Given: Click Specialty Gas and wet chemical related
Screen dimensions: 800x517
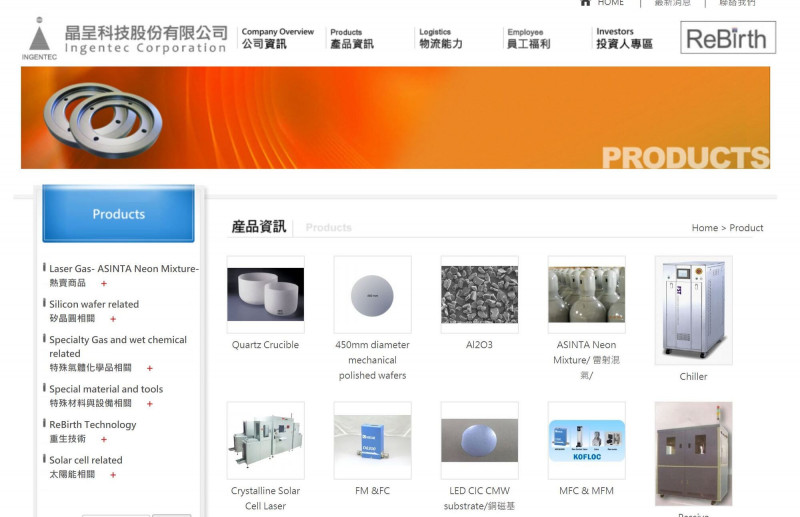Looking at the screenshot, I should click(x=117, y=346).
